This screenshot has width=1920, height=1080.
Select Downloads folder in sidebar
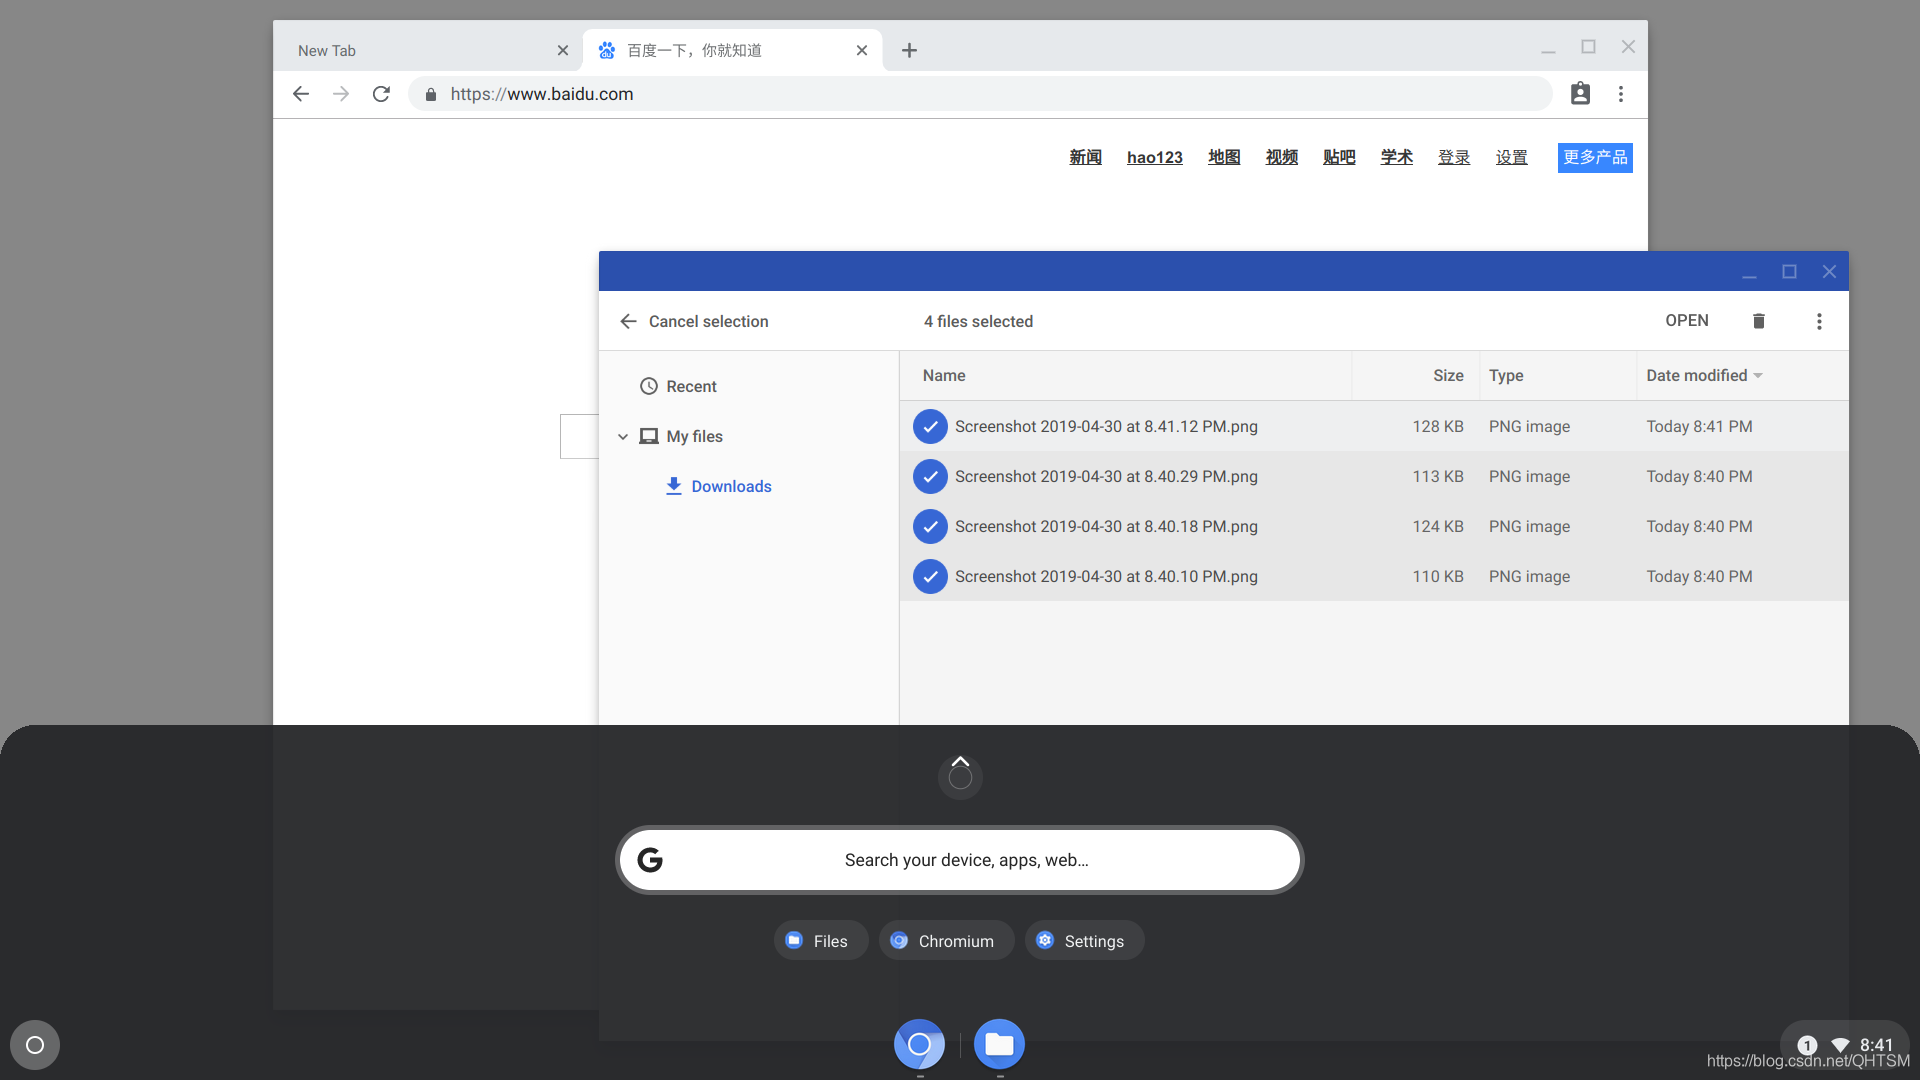pyautogui.click(x=730, y=487)
